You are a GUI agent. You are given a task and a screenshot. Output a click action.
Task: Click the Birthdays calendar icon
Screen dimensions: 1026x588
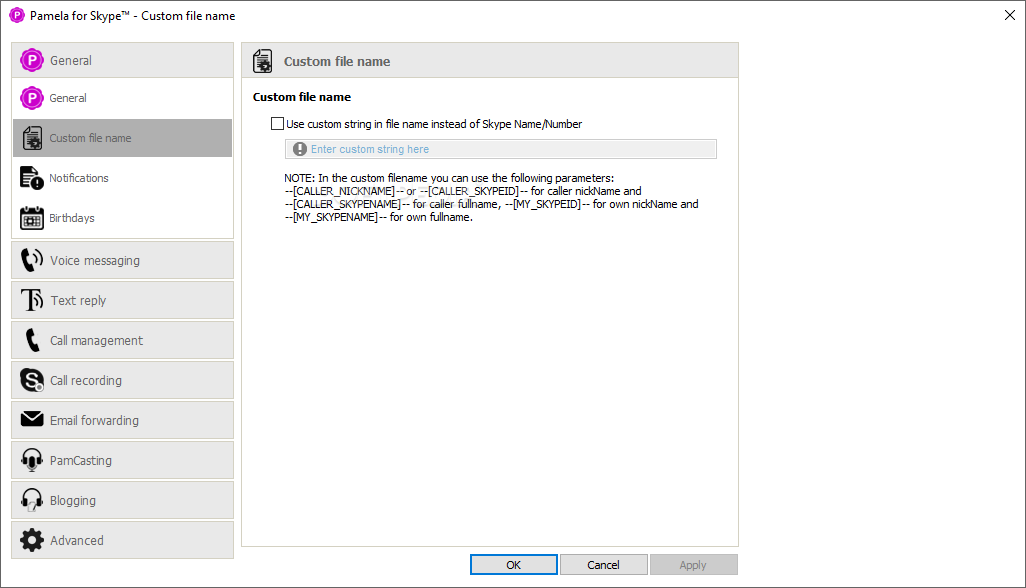click(31, 218)
